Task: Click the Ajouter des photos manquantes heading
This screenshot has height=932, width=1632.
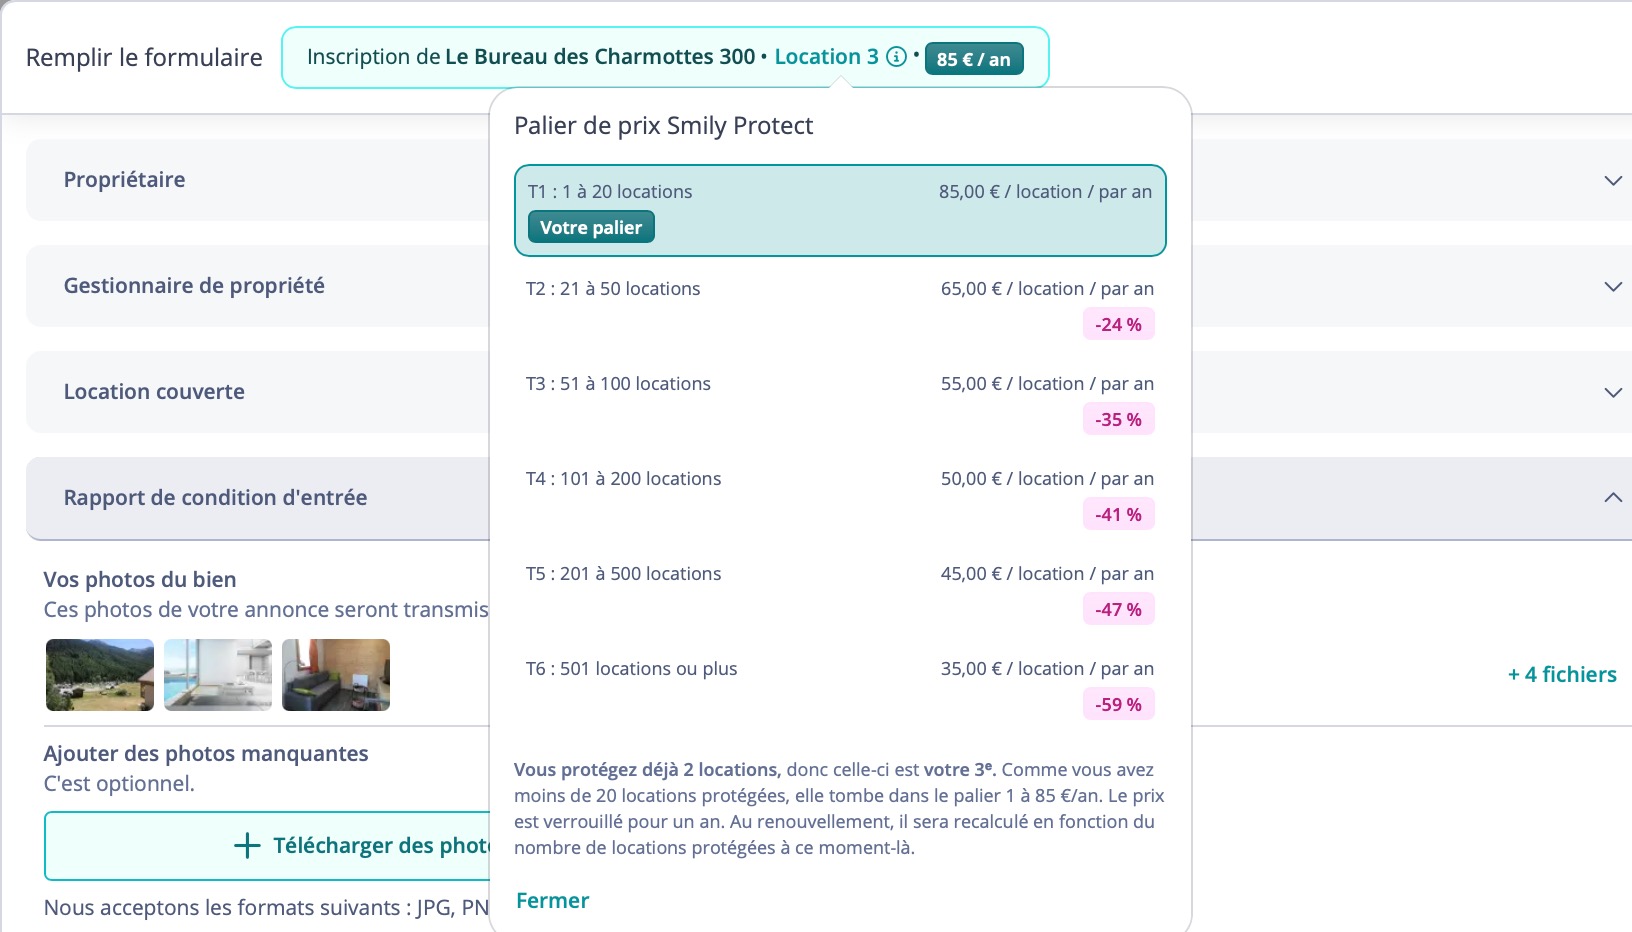Action: (206, 754)
